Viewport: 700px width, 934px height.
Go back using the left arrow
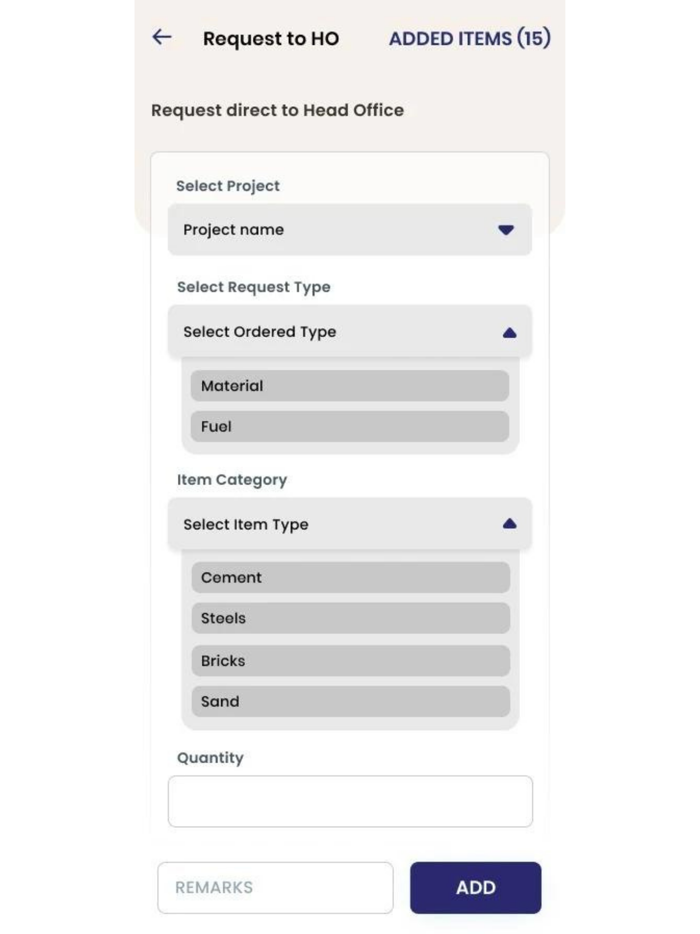(x=162, y=38)
